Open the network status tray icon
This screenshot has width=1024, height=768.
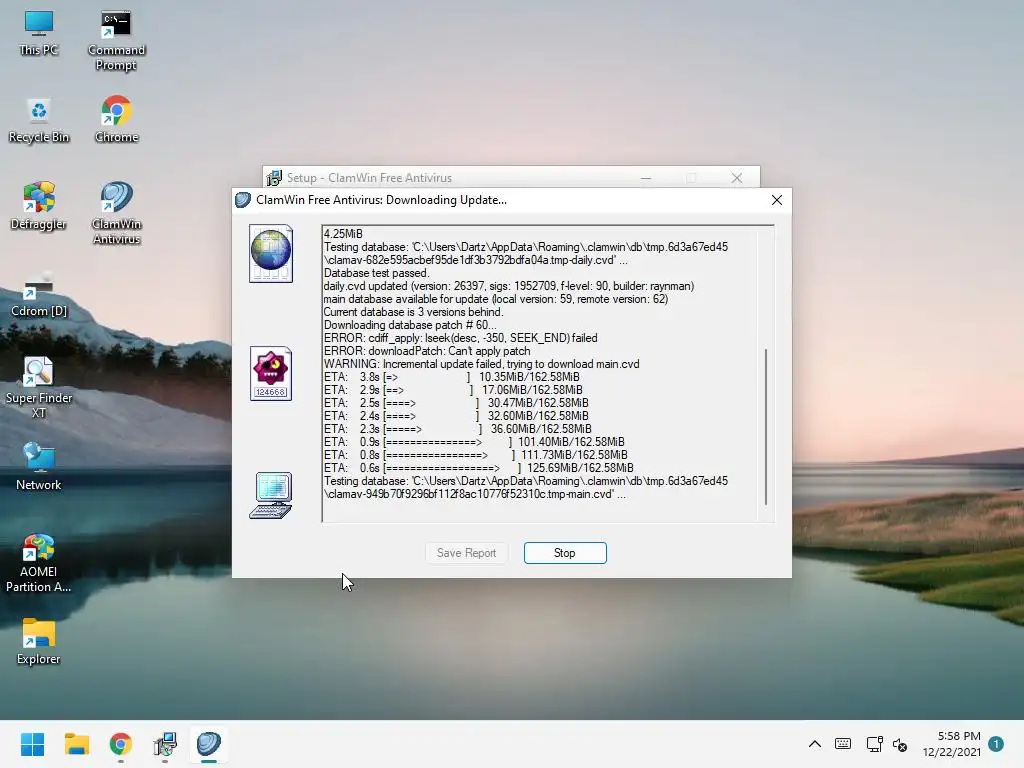pos(874,744)
